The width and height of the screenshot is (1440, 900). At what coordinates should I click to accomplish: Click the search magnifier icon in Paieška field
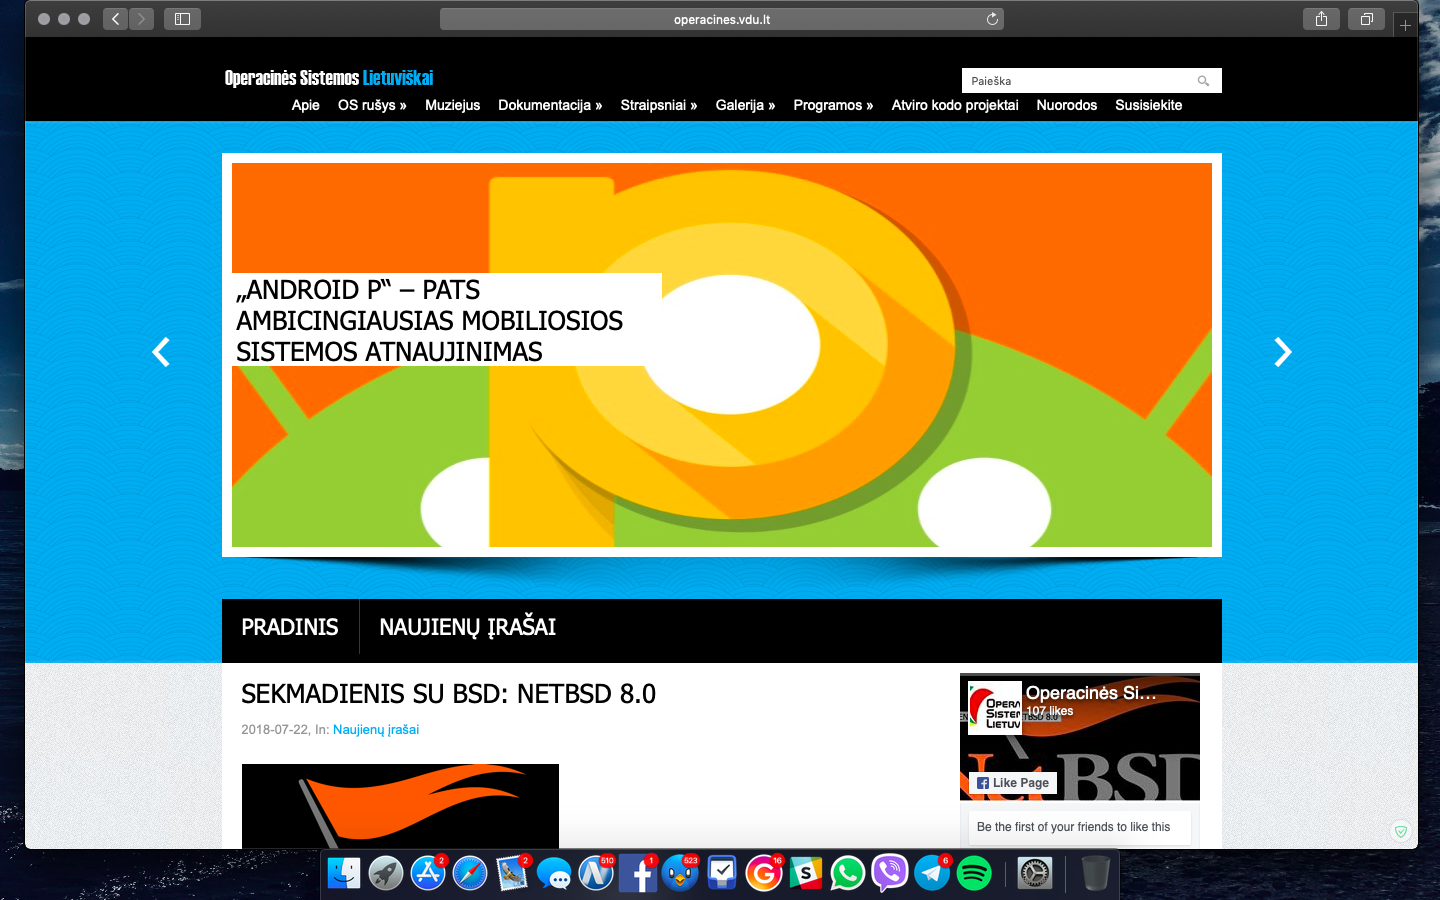[x=1203, y=81]
